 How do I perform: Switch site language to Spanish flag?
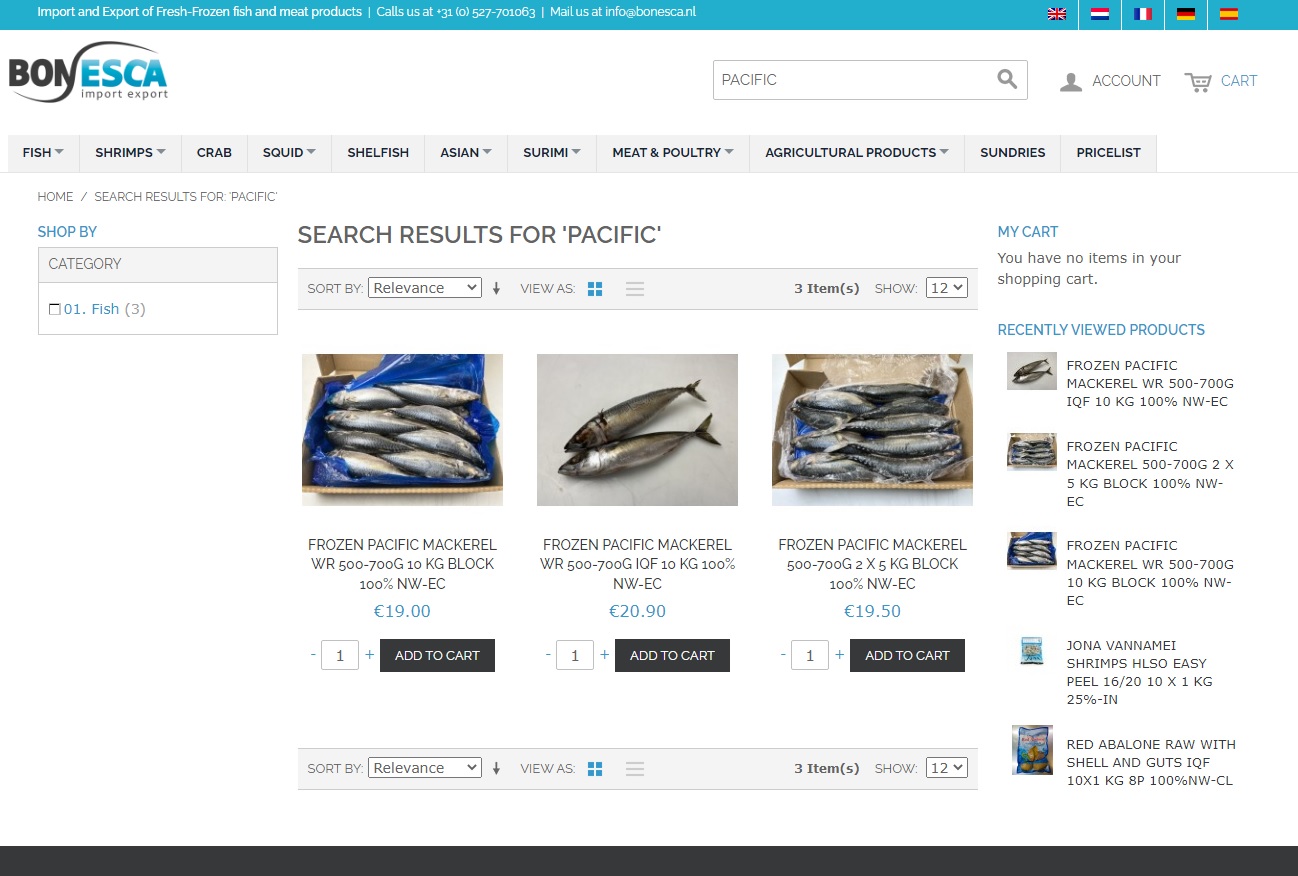point(1228,14)
